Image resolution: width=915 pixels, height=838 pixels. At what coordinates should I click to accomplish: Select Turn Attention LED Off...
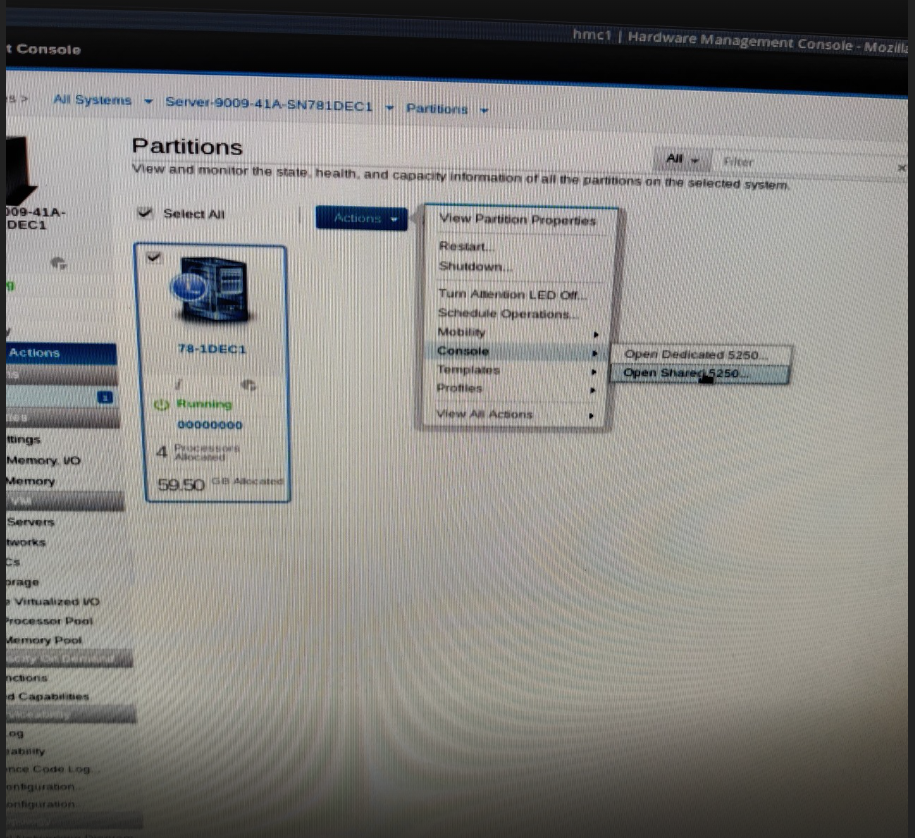[x=512, y=294]
